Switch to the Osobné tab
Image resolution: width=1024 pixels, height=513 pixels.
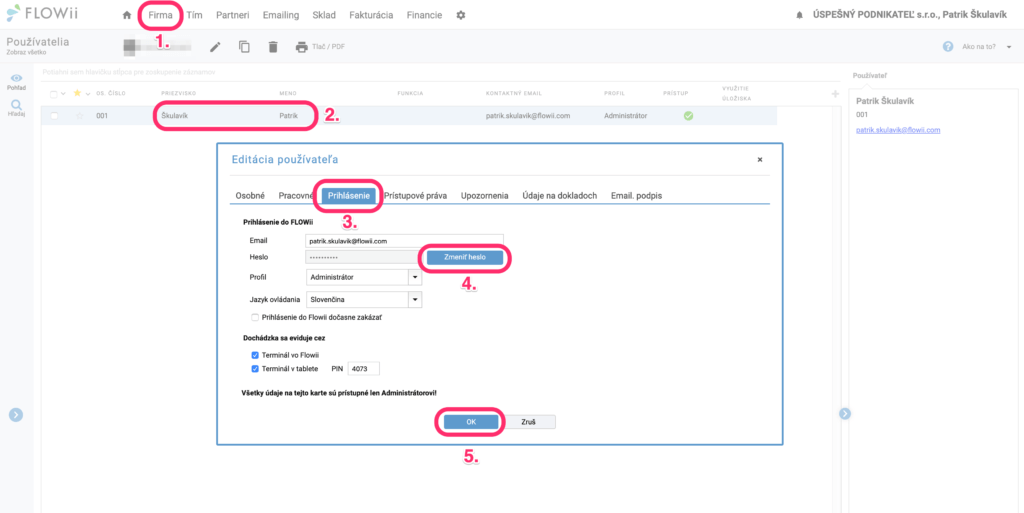[250, 195]
